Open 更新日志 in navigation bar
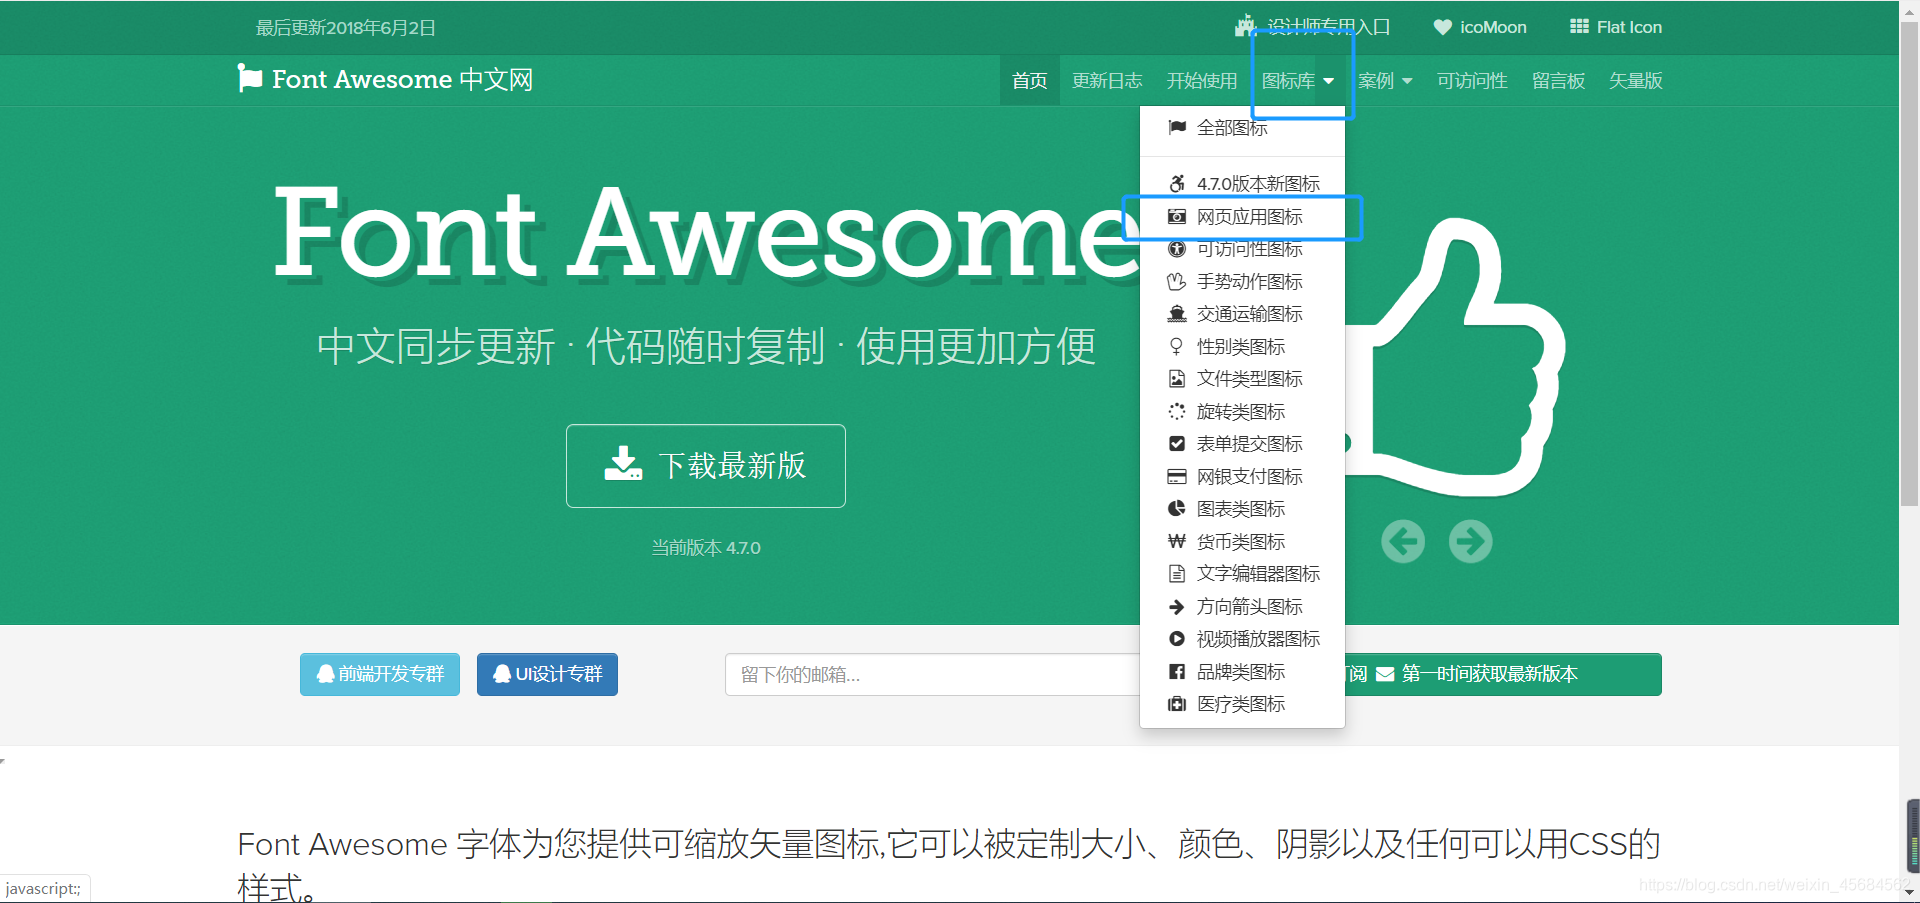This screenshot has width=1920, height=903. [x=1107, y=80]
